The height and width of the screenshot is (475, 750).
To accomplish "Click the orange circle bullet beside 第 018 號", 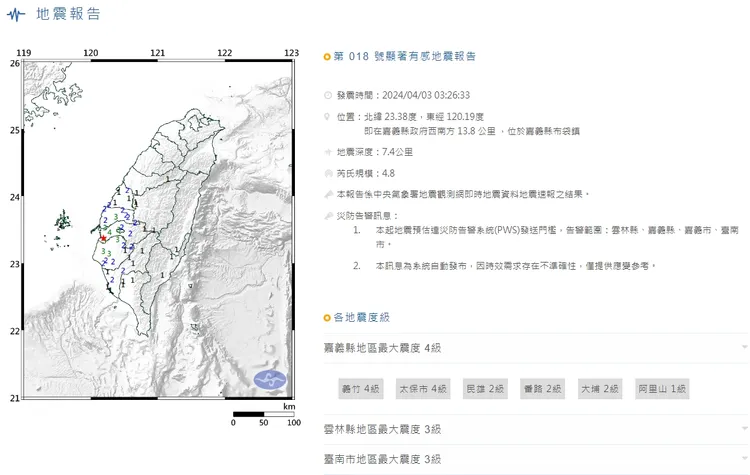I will pos(327,57).
